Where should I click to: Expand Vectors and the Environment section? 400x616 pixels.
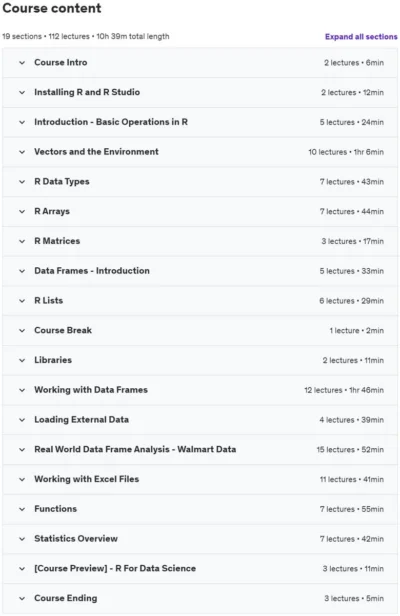pyautogui.click(x=200, y=152)
